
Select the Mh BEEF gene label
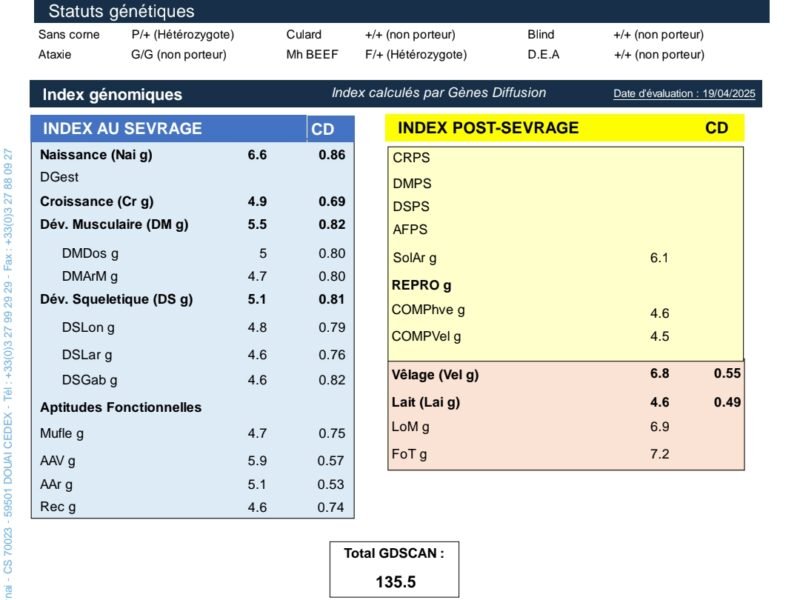pyautogui.click(x=313, y=55)
